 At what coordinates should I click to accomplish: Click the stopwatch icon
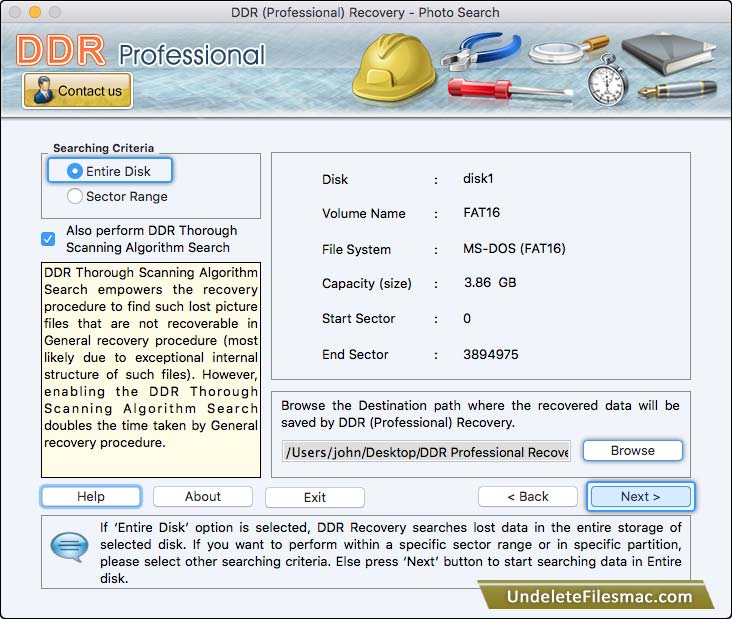(607, 80)
